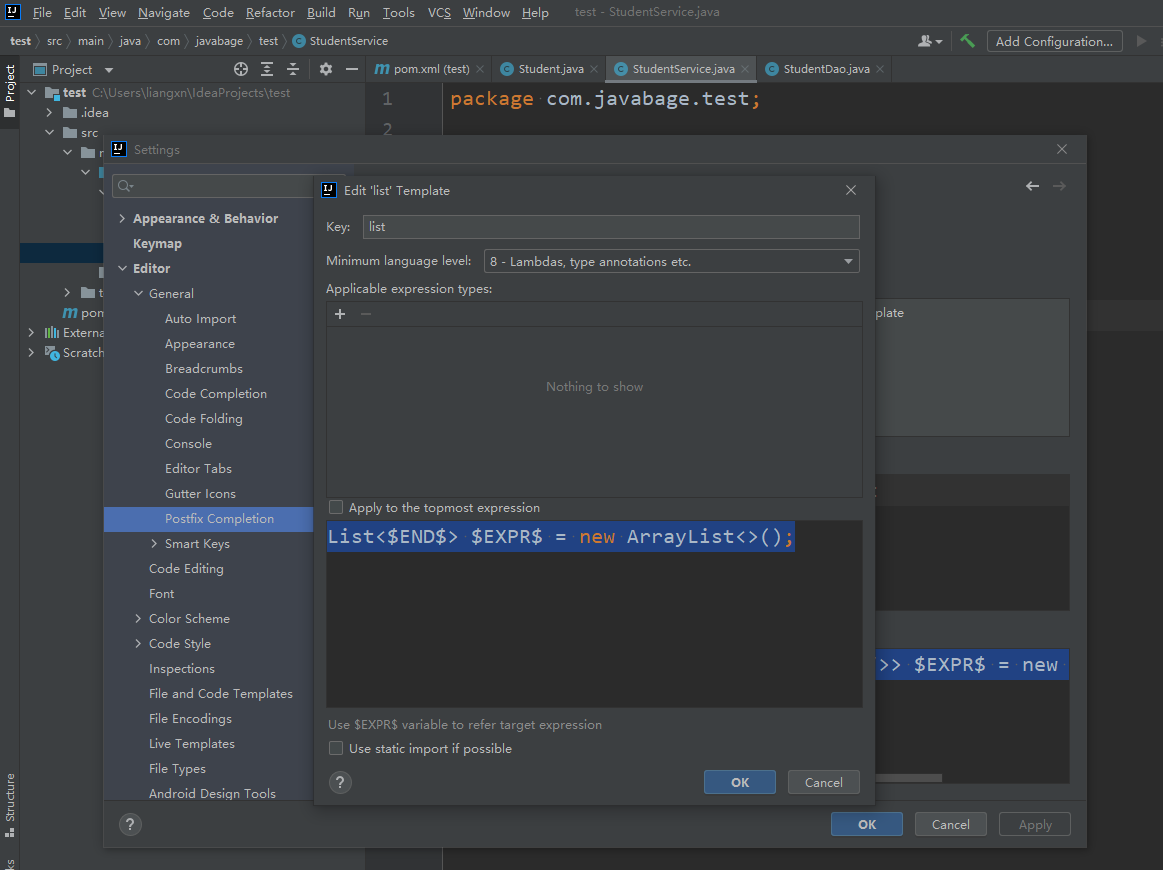This screenshot has width=1163, height=870.
Task: Open the Structure tool window side button
Action: 10,805
